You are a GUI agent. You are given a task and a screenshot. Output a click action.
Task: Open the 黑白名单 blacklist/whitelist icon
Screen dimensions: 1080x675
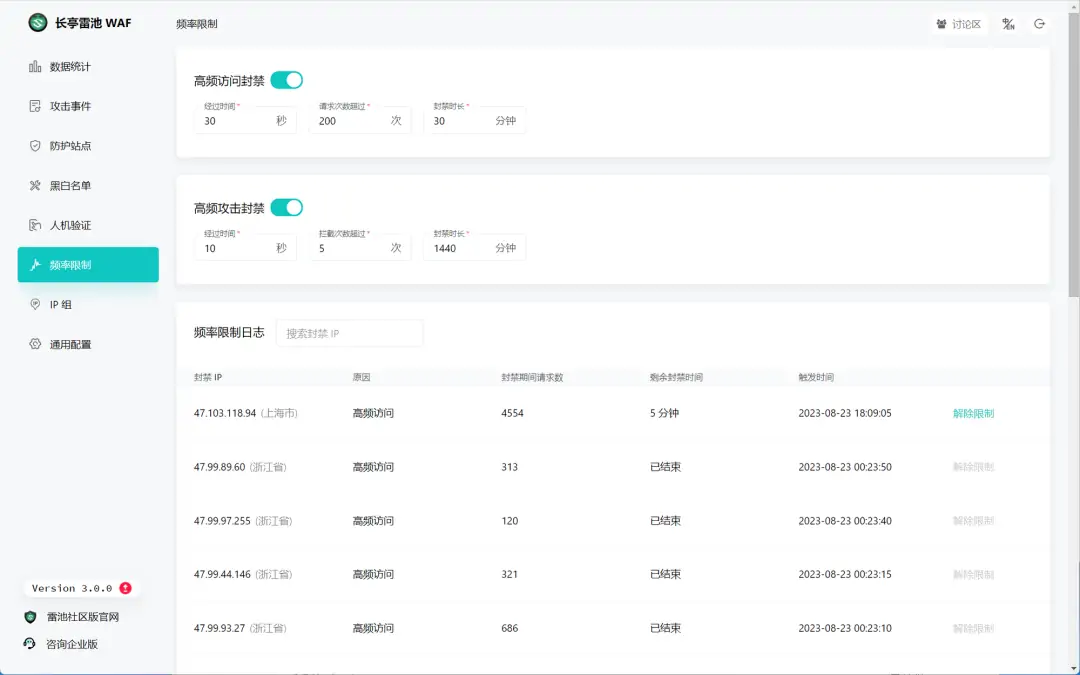coord(33,185)
